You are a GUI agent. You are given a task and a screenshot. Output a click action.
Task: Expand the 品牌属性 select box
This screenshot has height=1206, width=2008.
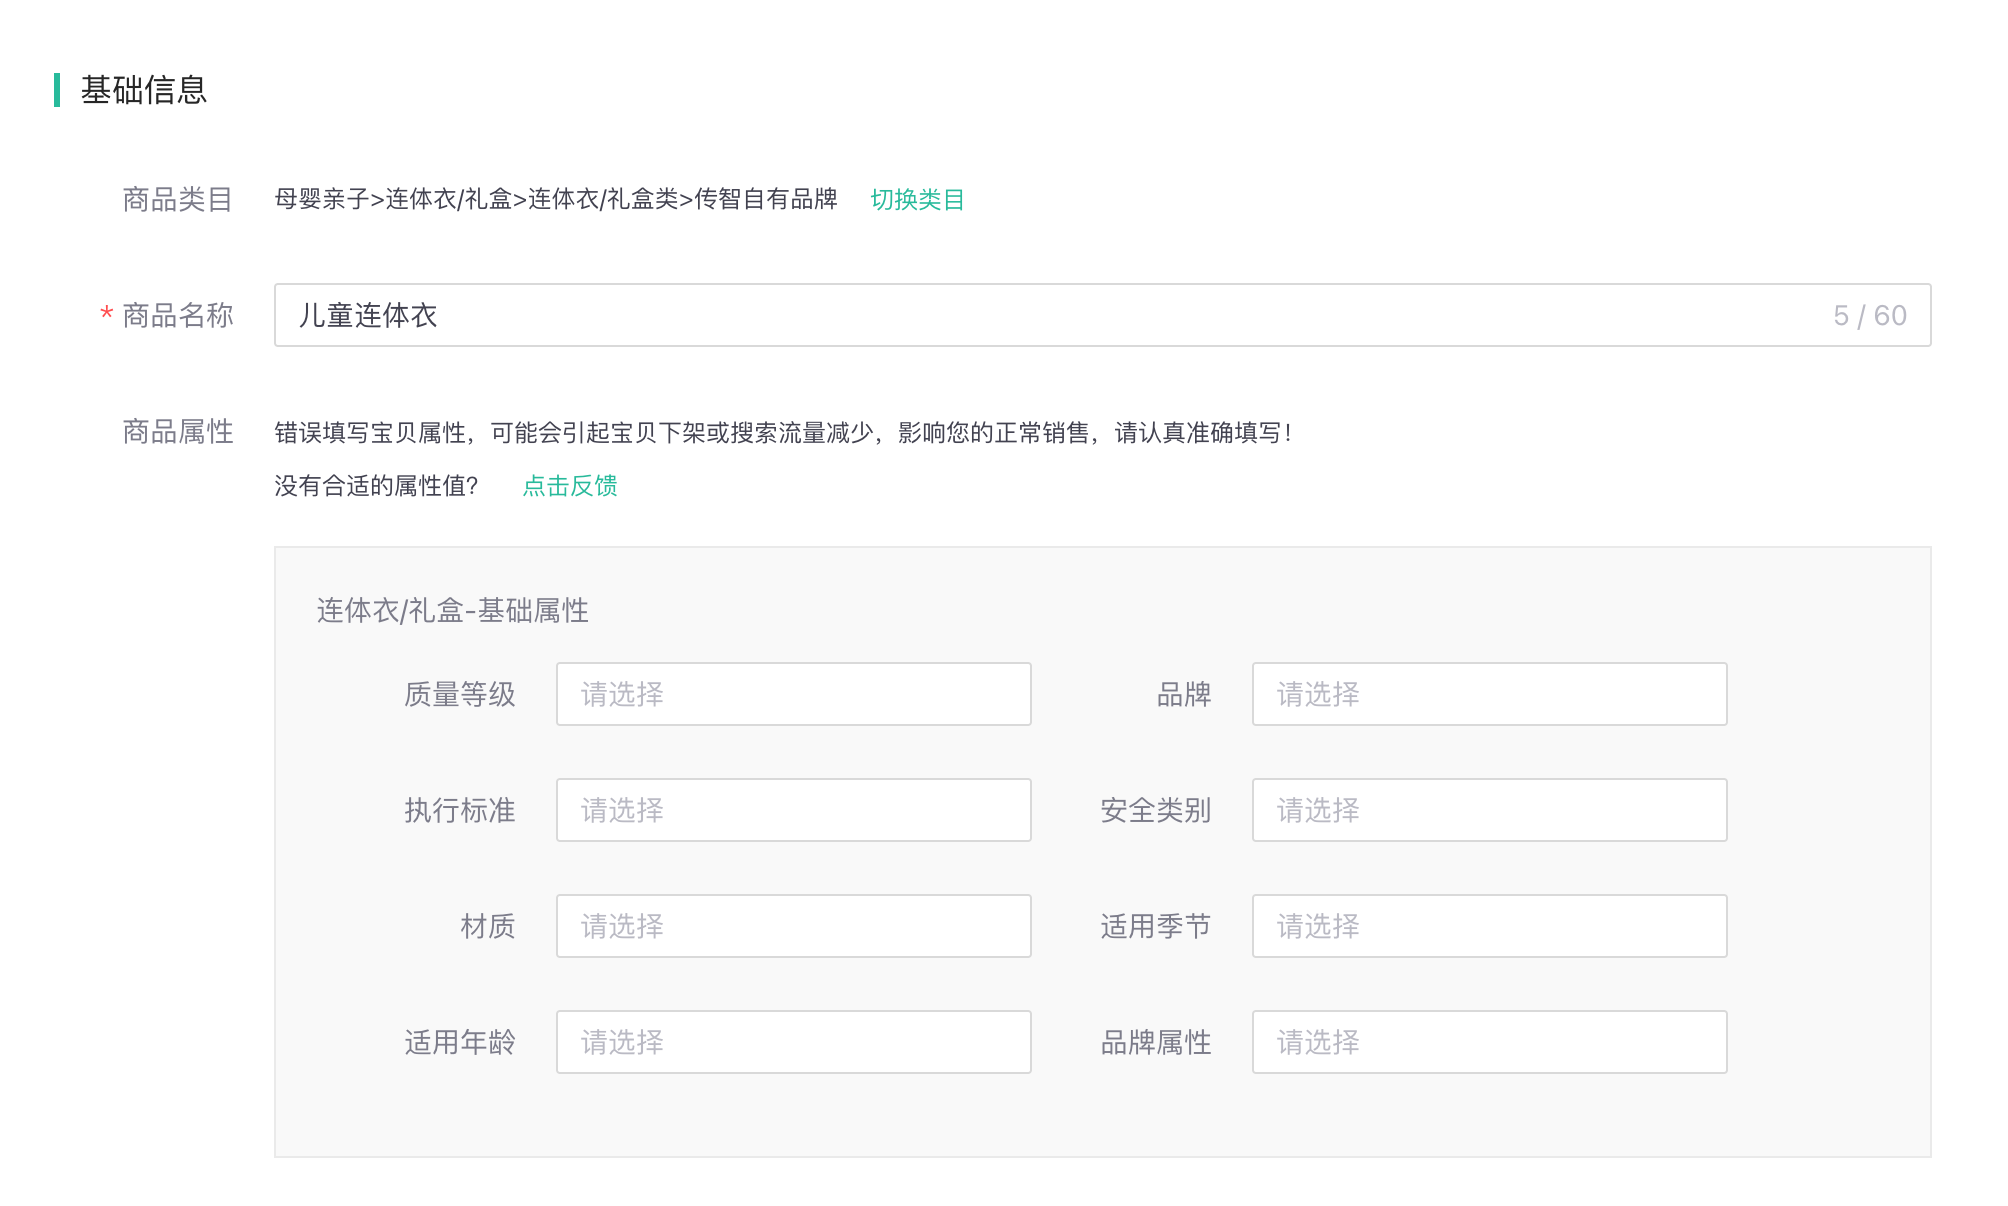pos(1489,1042)
